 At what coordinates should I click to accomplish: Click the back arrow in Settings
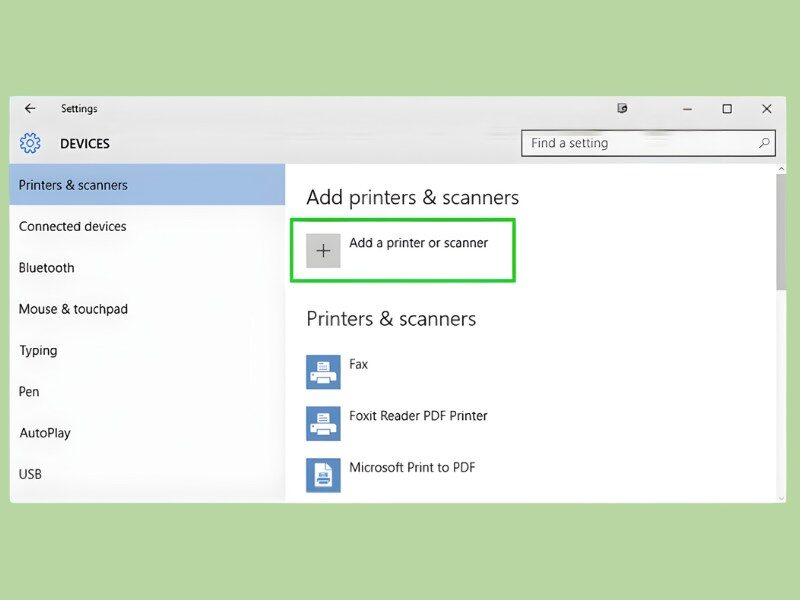(30, 109)
